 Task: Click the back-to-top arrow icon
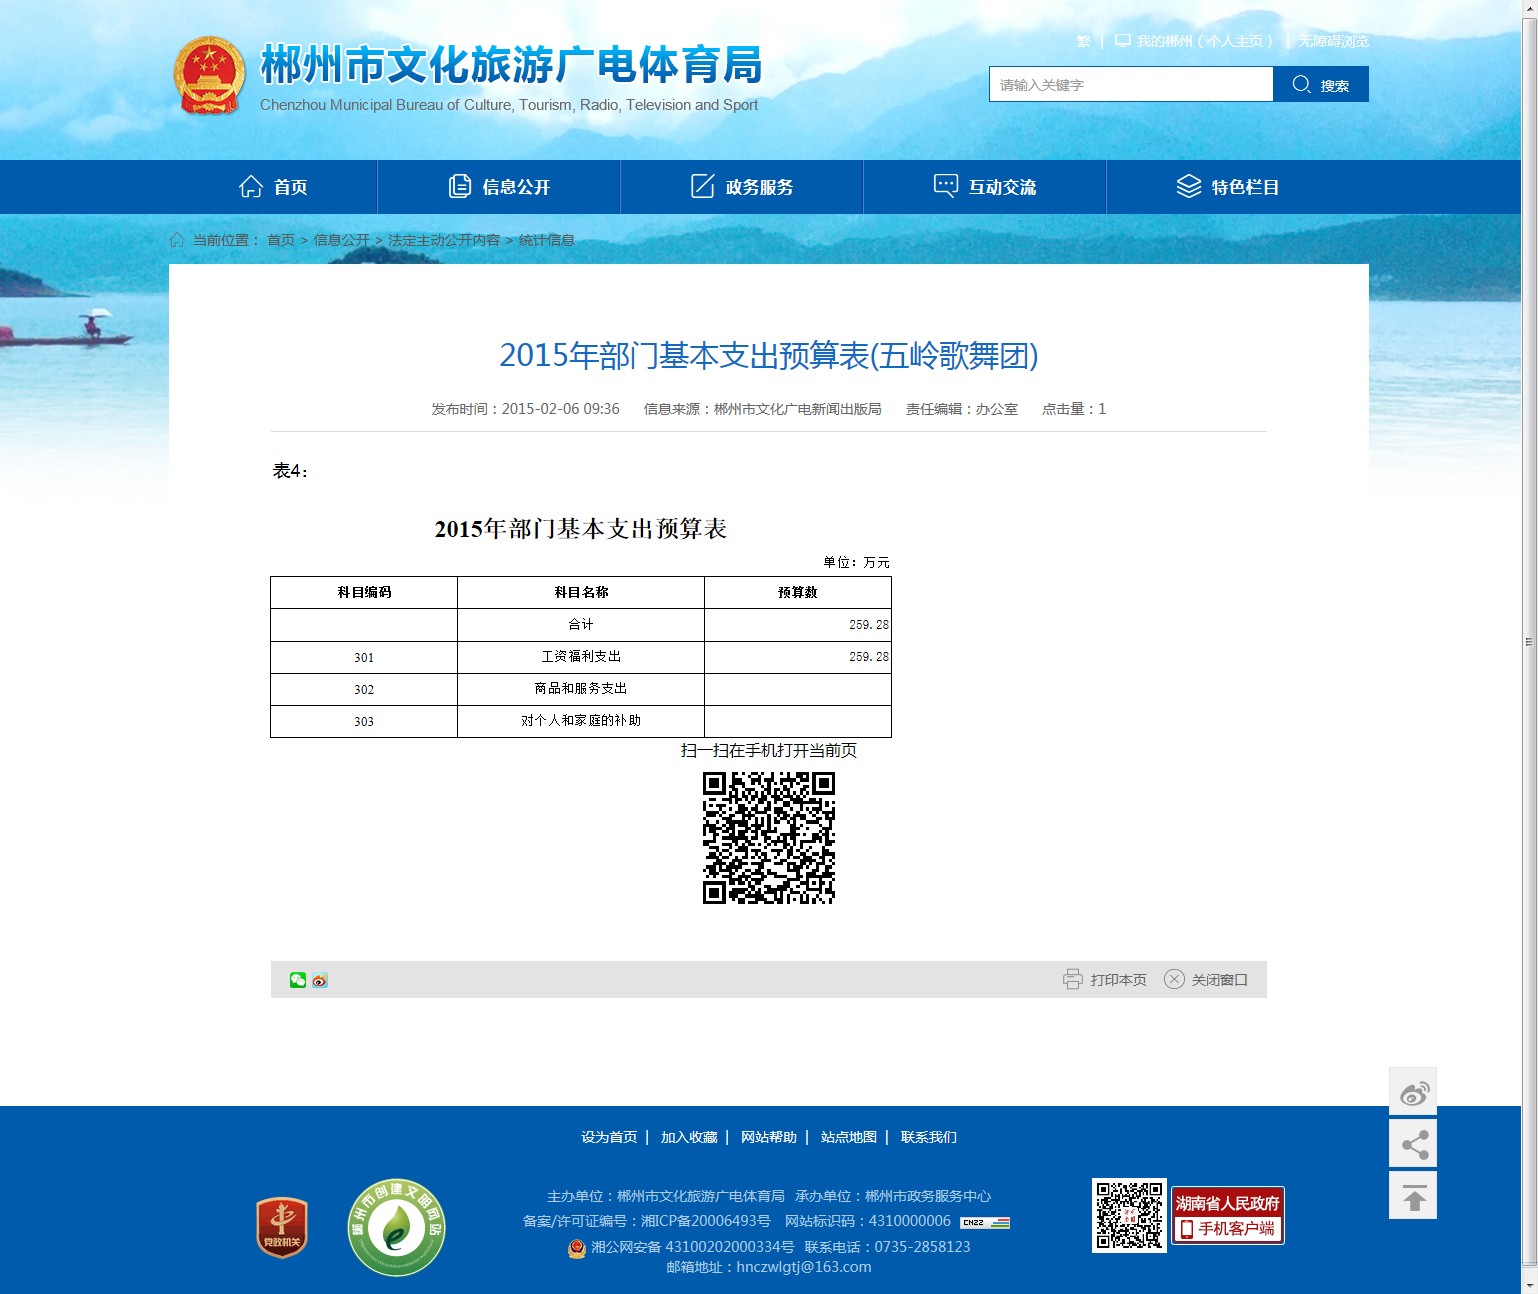pyautogui.click(x=1413, y=1196)
